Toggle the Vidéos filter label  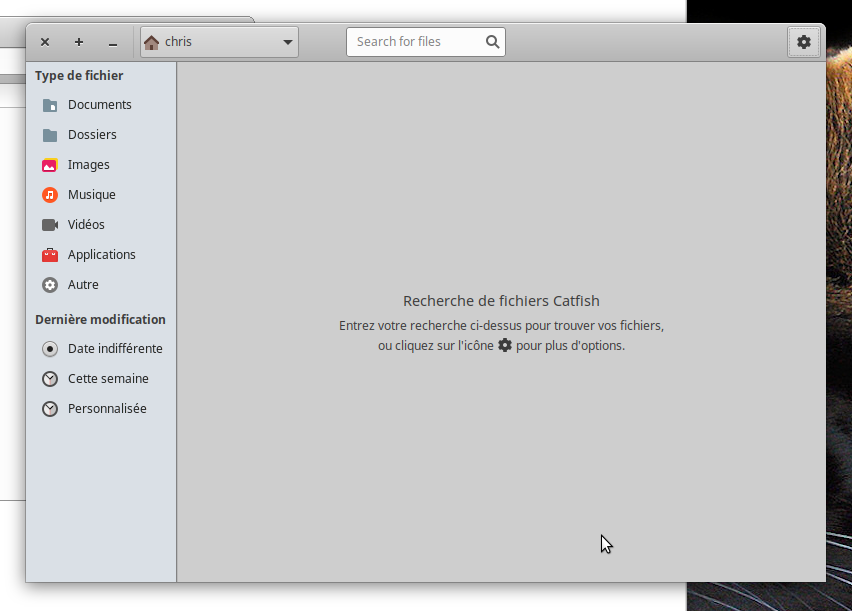coord(86,225)
